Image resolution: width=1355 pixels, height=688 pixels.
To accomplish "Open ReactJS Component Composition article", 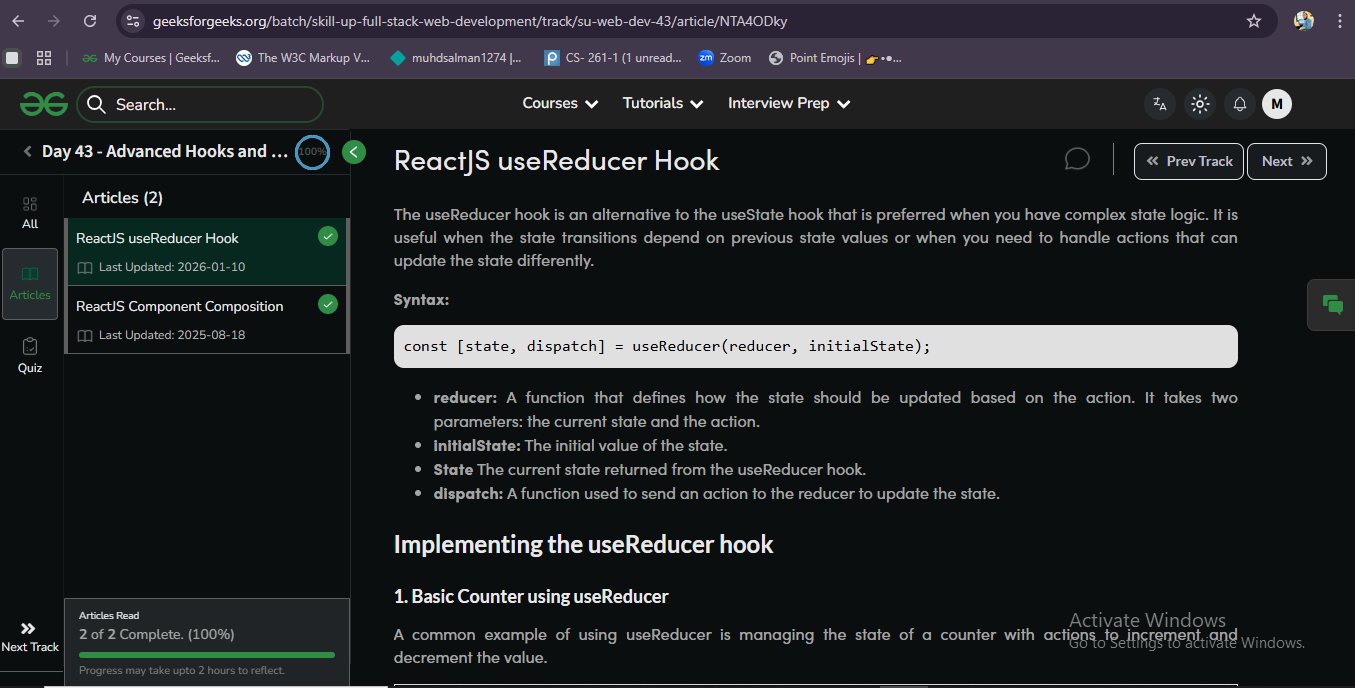I will (206, 319).
